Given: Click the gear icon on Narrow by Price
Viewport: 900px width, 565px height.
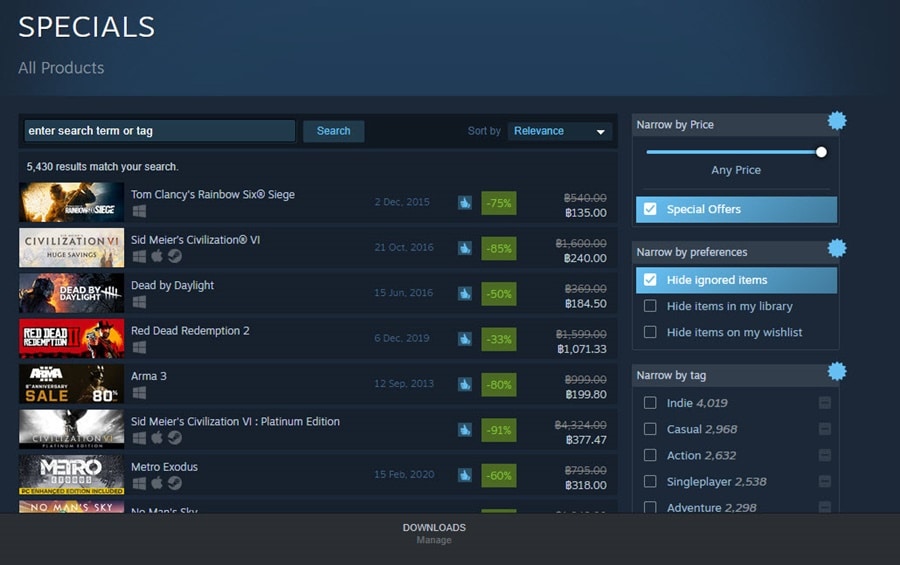Looking at the screenshot, I should click(x=837, y=121).
